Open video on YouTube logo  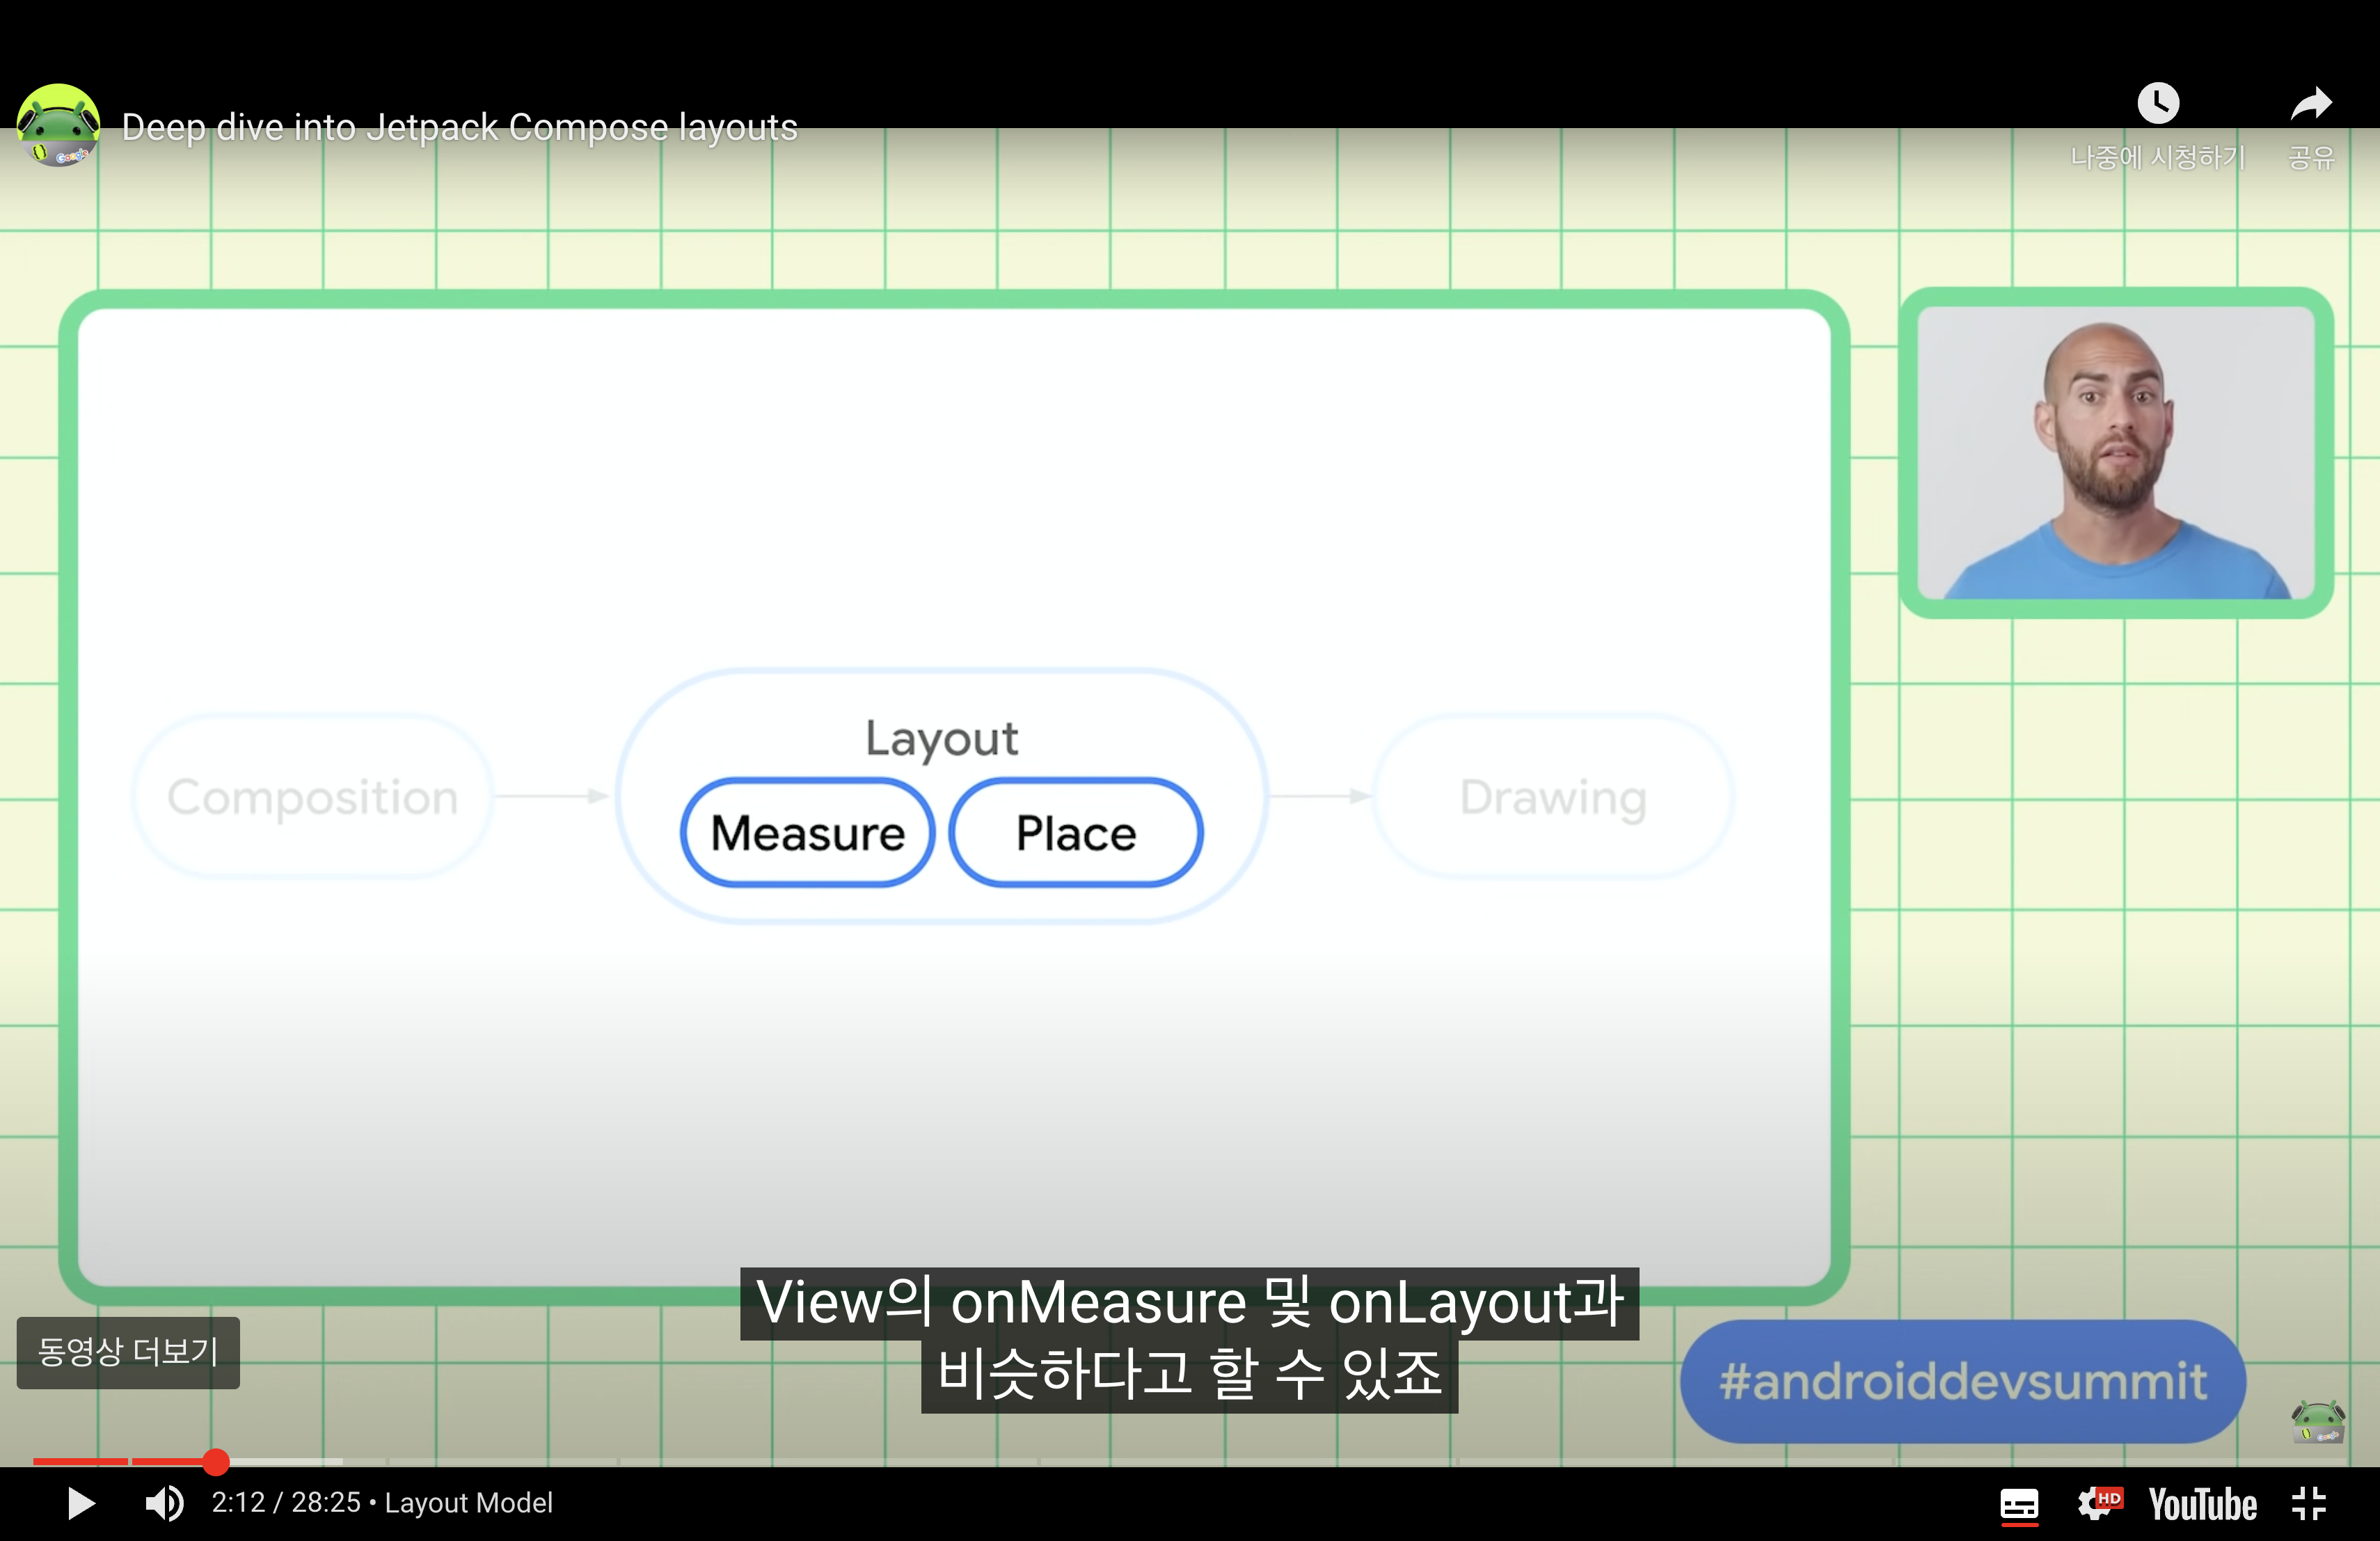click(x=2202, y=1503)
